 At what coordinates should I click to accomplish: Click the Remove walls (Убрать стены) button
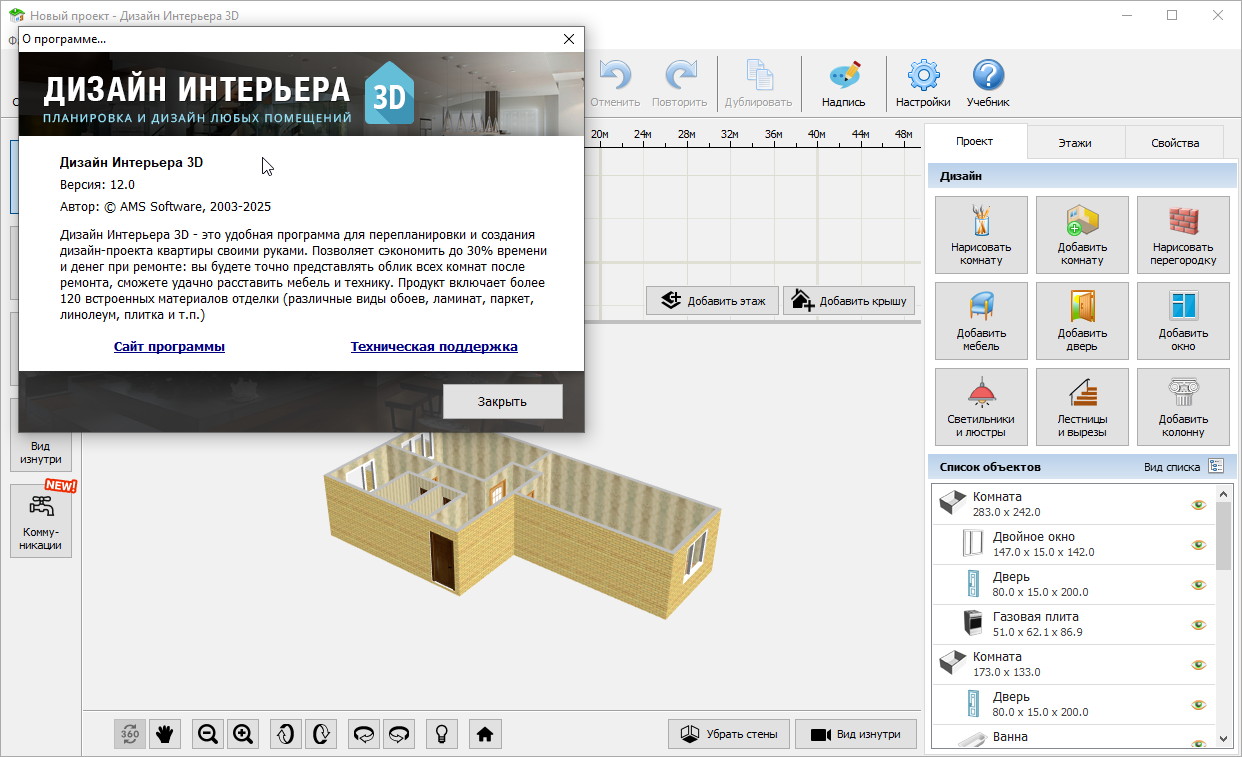pyautogui.click(x=729, y=734)
